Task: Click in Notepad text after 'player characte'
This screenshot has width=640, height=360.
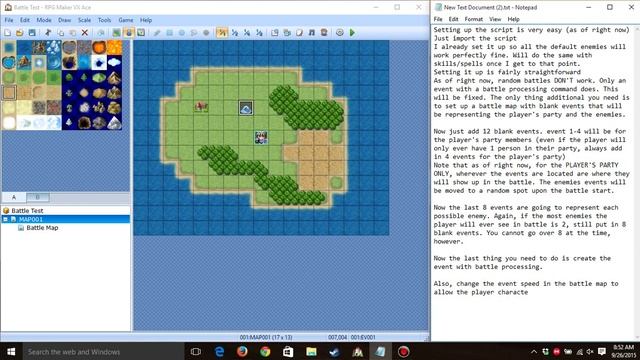Action: (529, 292)
